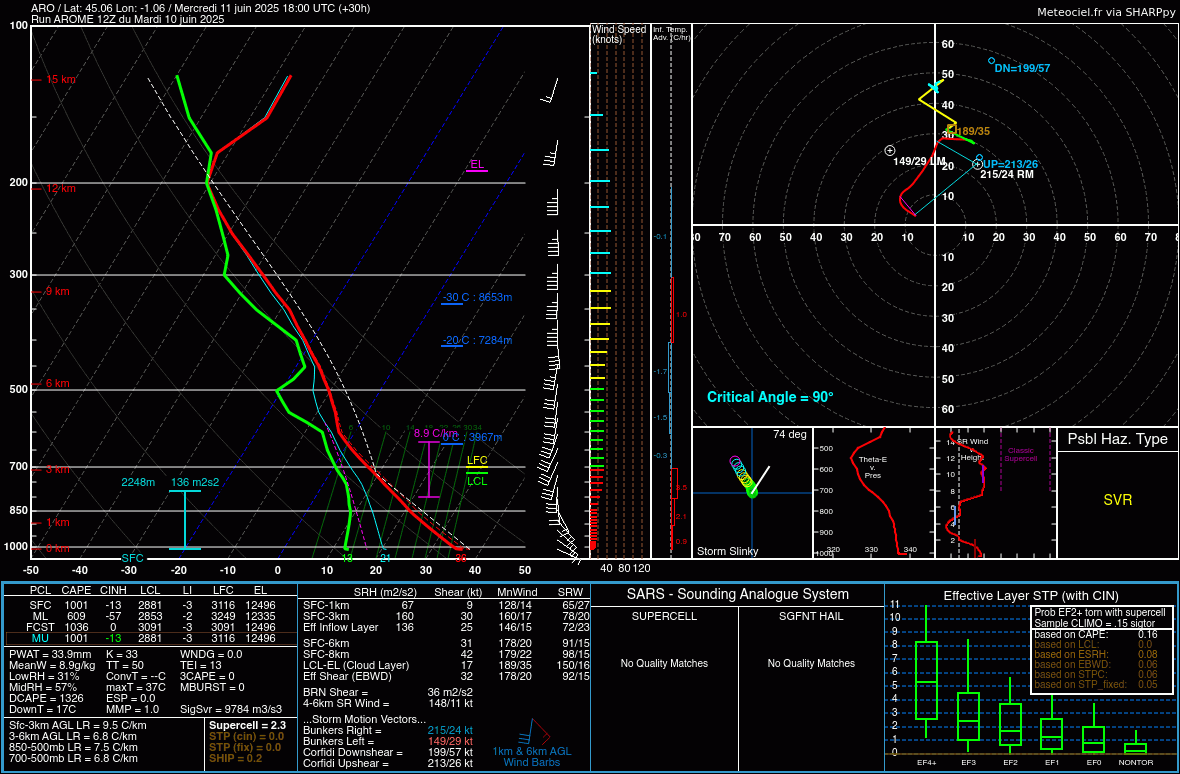Click the 'Sfc-3km AGL LR = 9.5 C/km' line
The image size is (1180, 774).
click(x=78, y=725)
